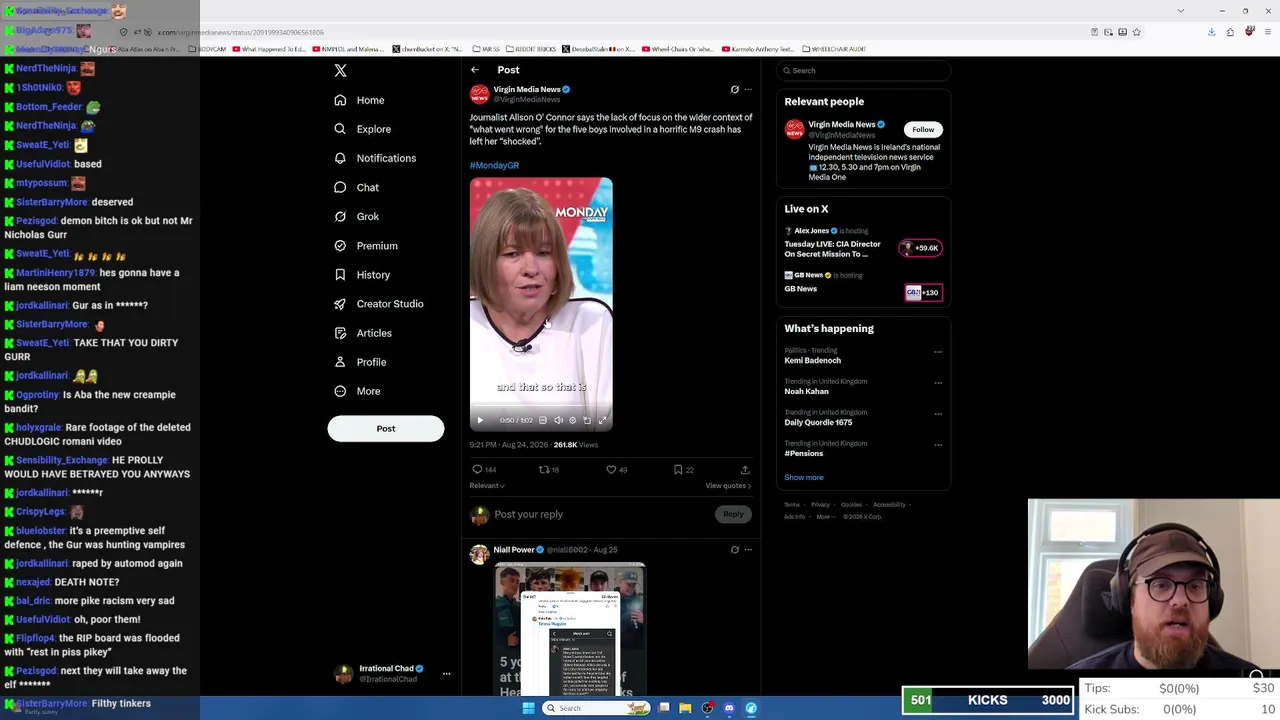This screenshot has width=1280, height=720.
Task: Click the Grok icon on Virgin Media post
Action: tap(735, 89)
